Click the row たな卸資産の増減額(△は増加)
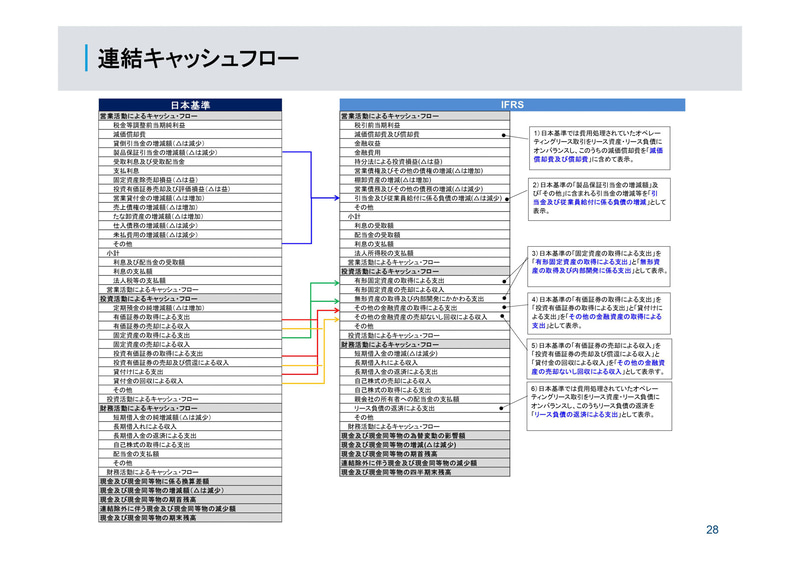Screen dimensions: 800x566 pos(190,216)
